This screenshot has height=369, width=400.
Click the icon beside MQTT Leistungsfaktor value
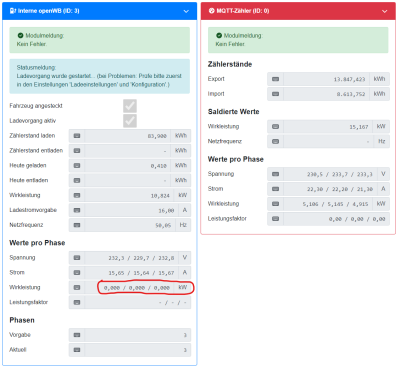coord(275,219)
